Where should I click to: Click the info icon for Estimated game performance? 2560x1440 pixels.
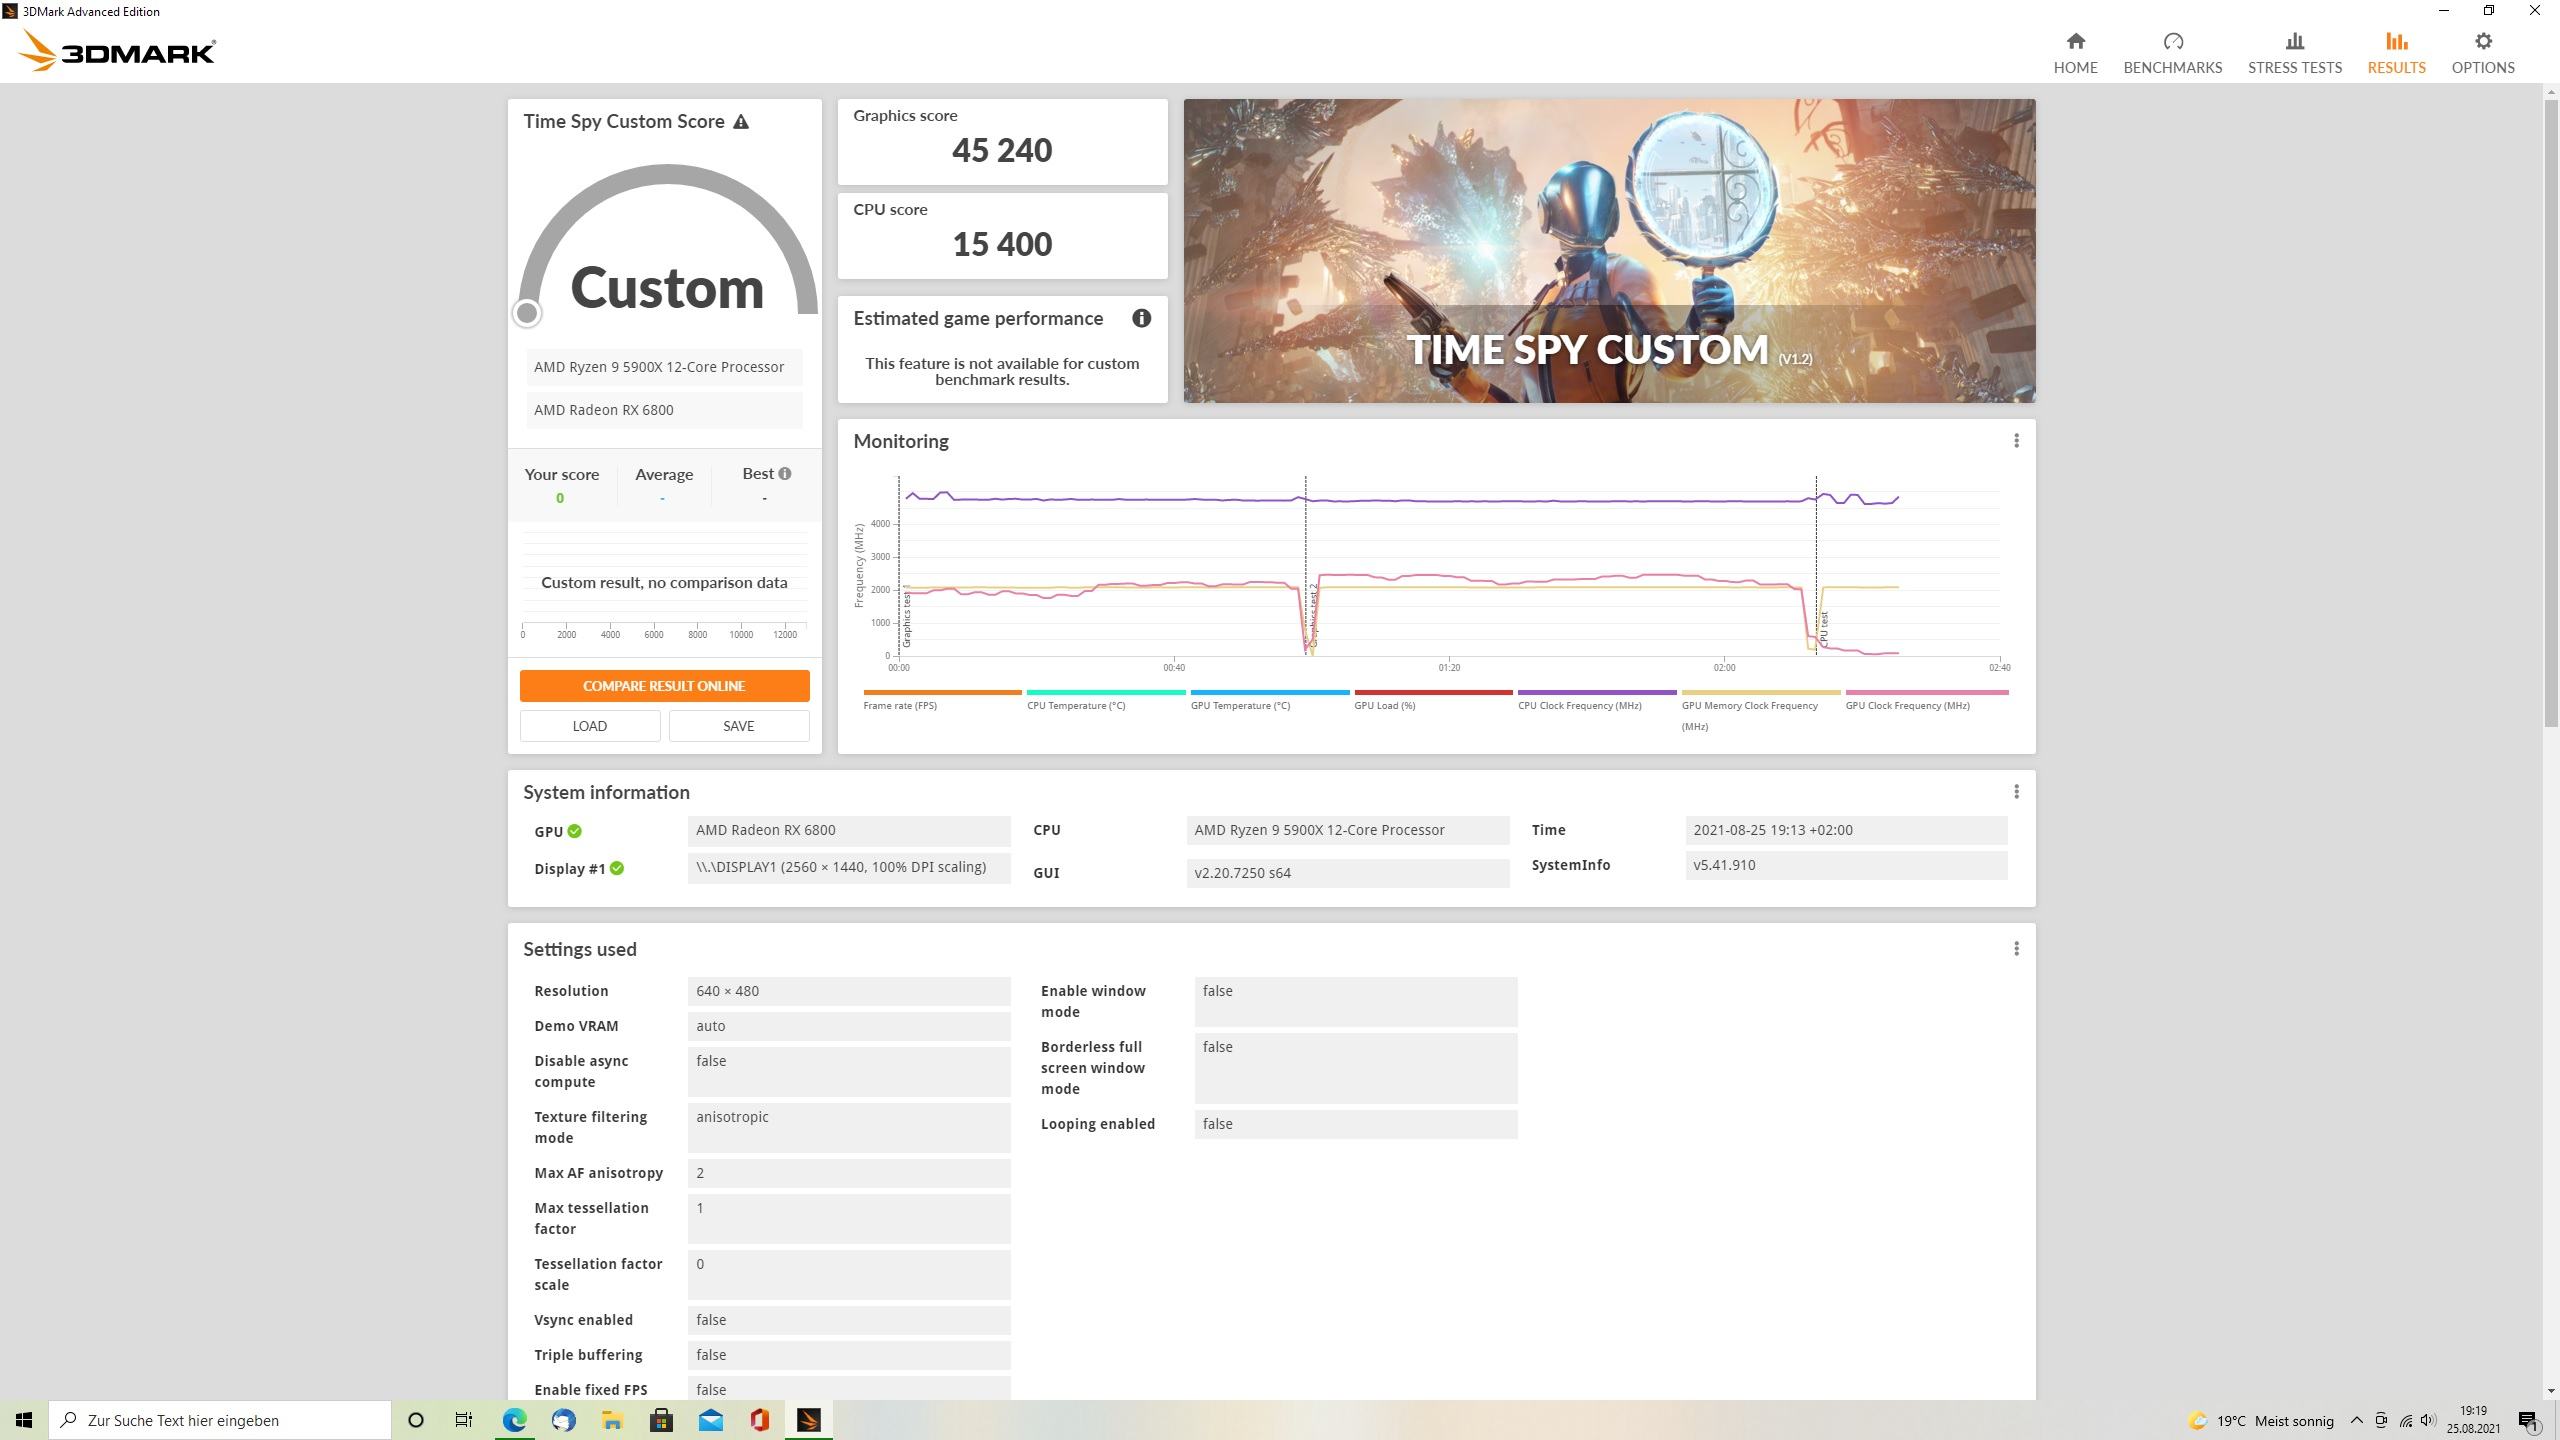click(1141, 318)
